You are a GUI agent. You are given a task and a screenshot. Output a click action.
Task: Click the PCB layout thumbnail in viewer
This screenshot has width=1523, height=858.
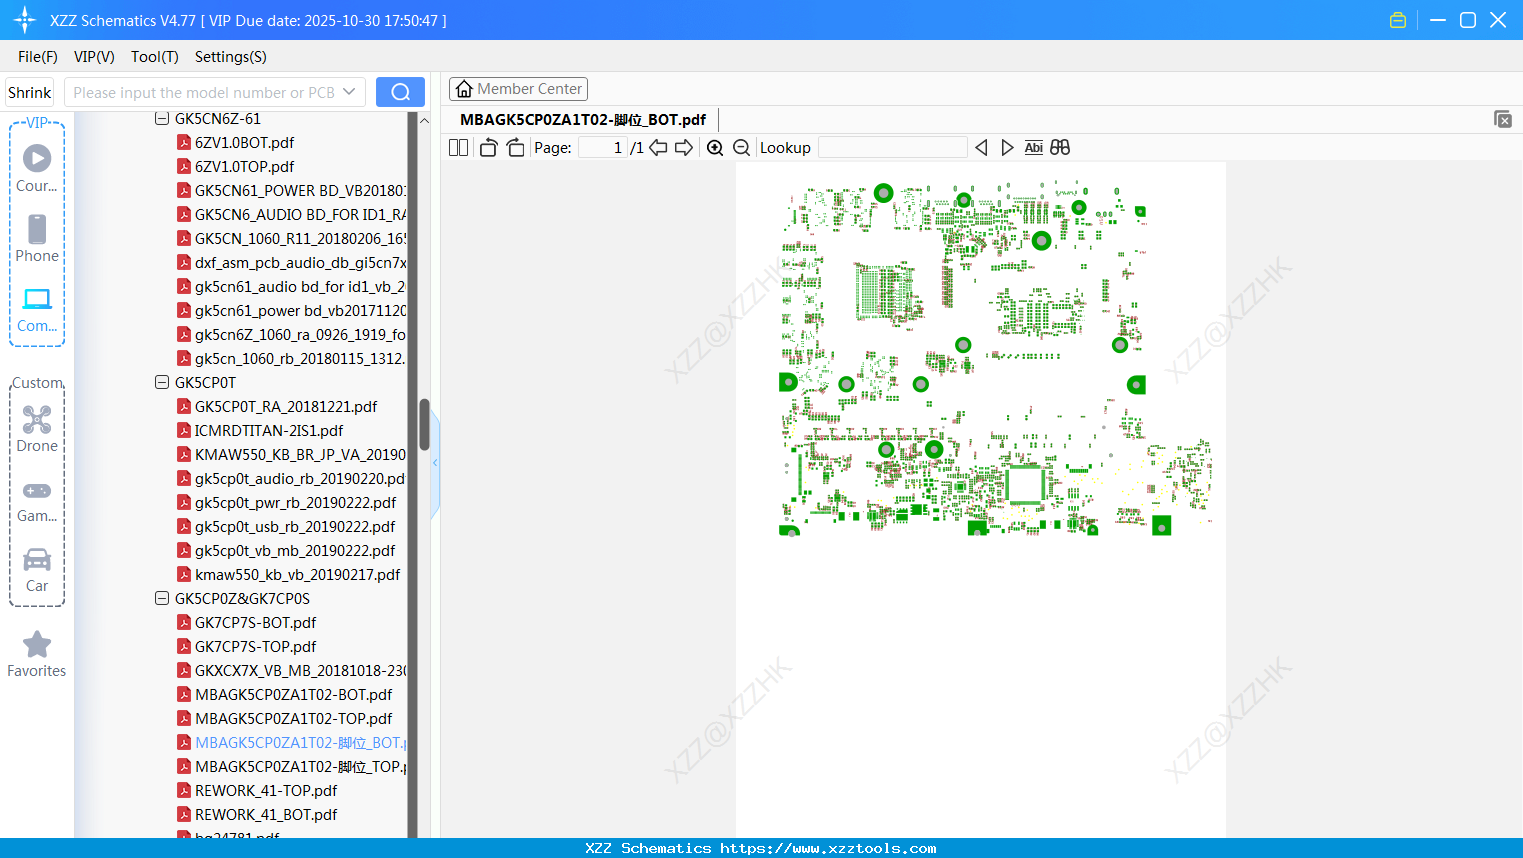pos(996,358)
